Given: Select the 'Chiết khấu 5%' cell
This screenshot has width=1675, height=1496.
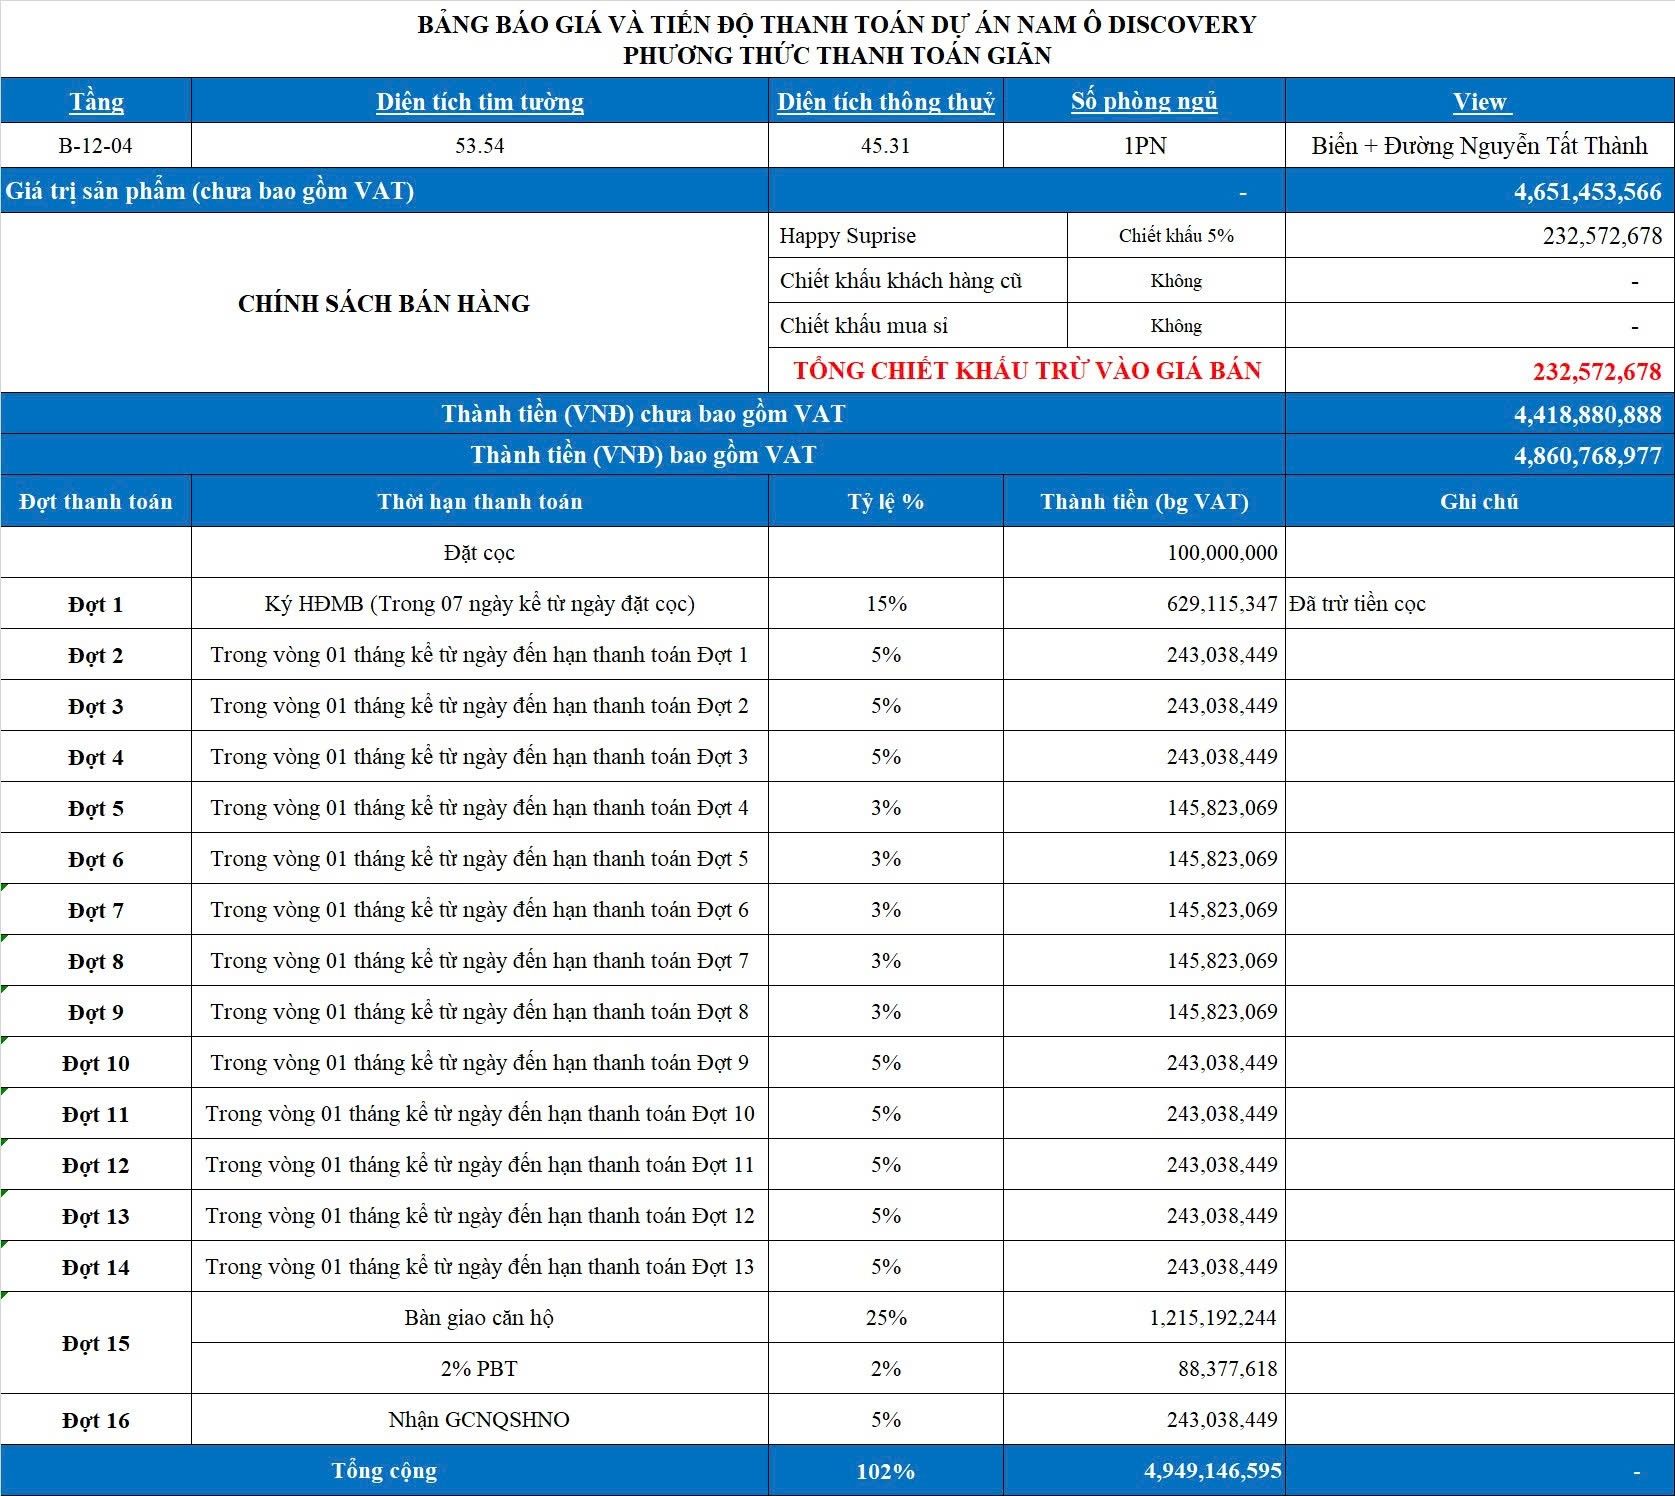Looking at the screenshot, I should 1176,236.
